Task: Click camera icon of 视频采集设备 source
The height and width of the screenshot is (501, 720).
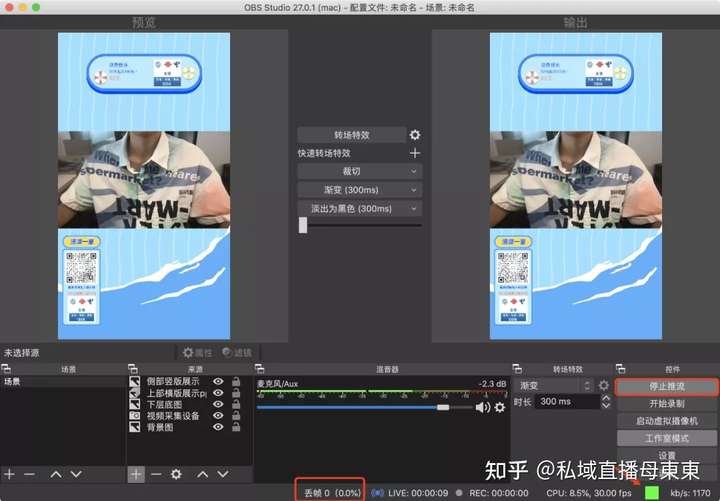Action: coord(135,416)
